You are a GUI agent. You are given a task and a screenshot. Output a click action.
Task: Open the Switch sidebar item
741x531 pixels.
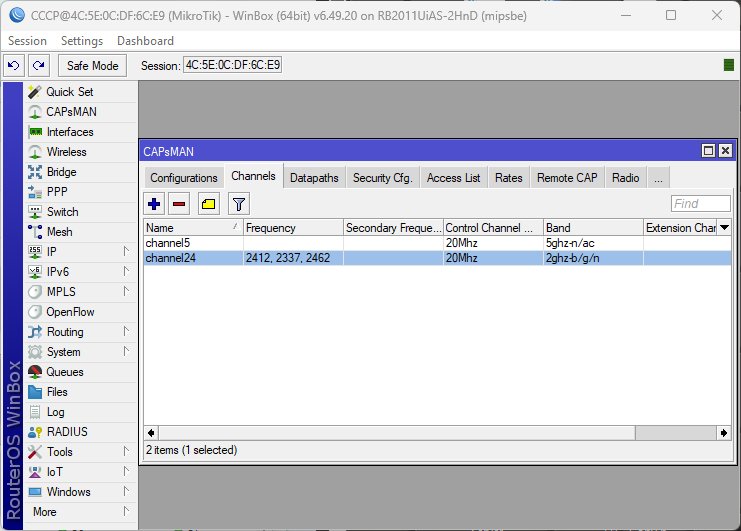(x=80, y=212)
